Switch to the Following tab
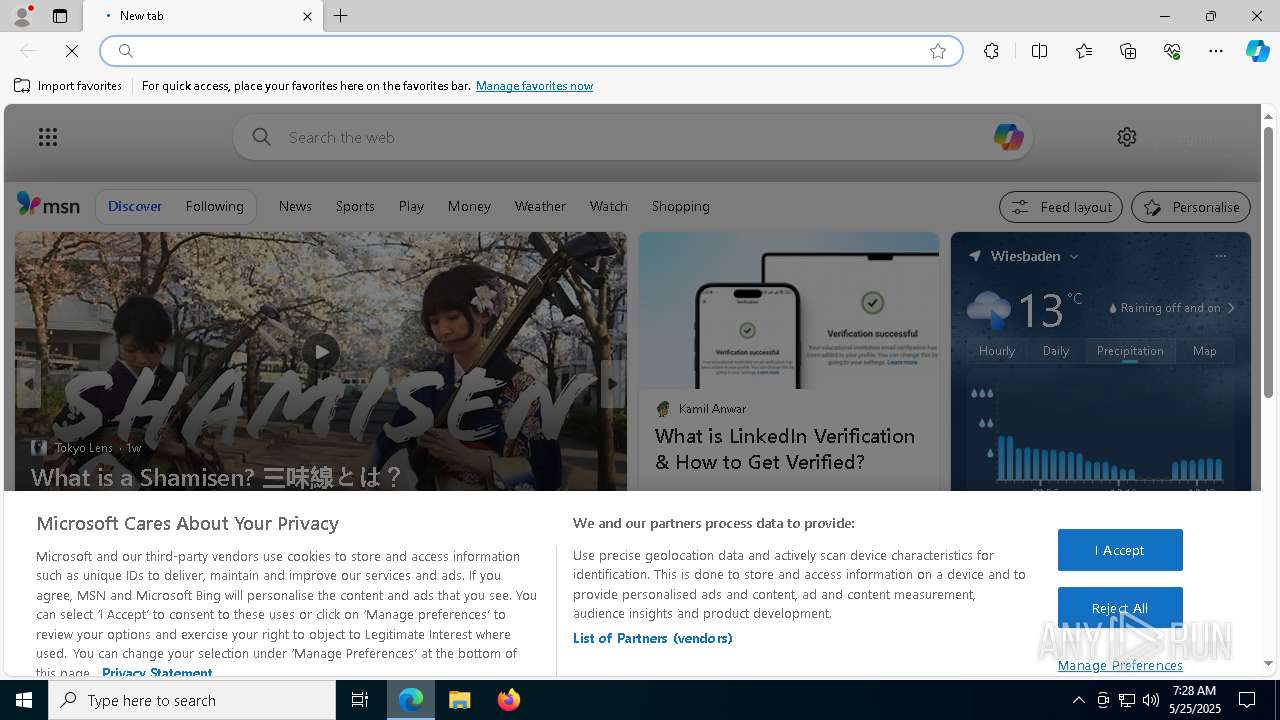 click(214, 206)
